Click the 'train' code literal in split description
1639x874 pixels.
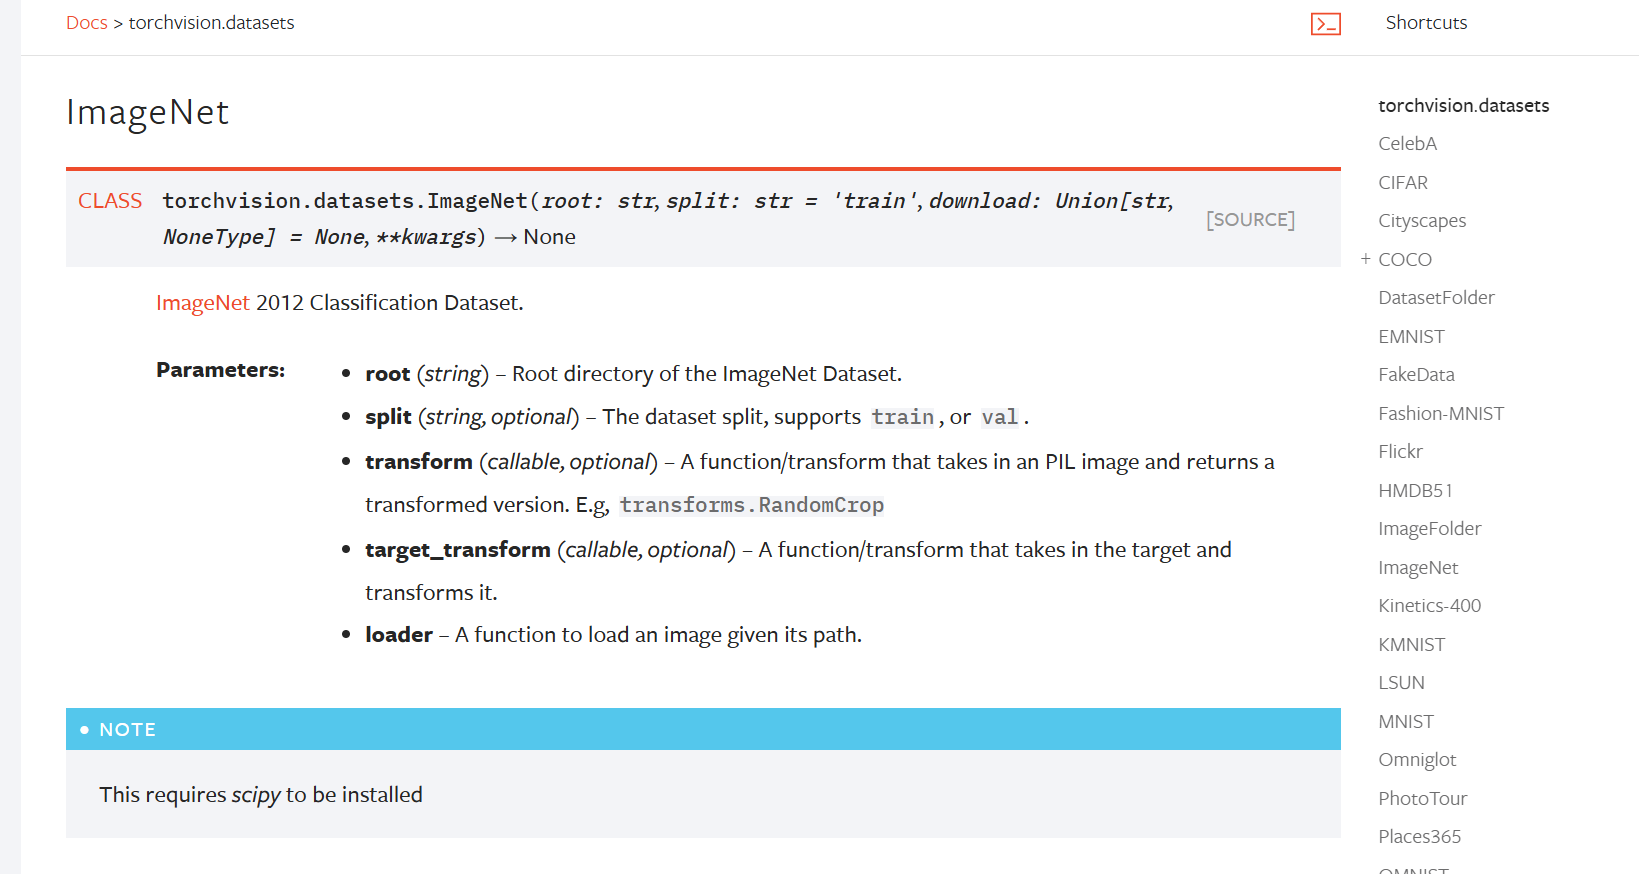click(903, 417)
